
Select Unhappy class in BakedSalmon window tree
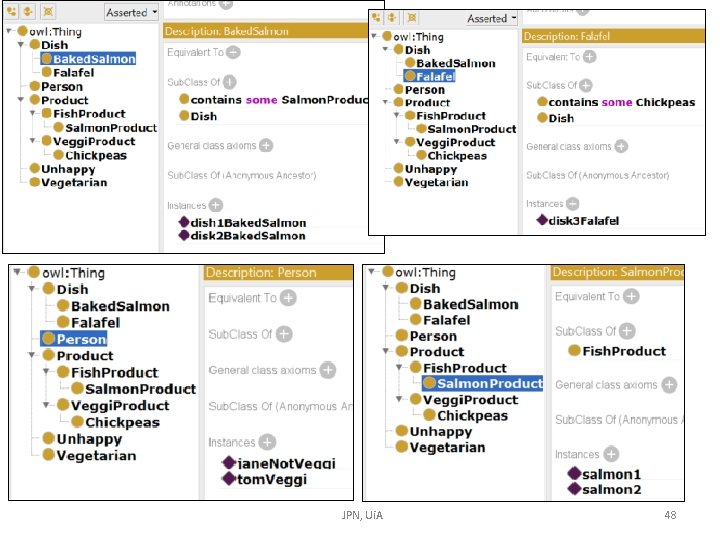[62, 169]
